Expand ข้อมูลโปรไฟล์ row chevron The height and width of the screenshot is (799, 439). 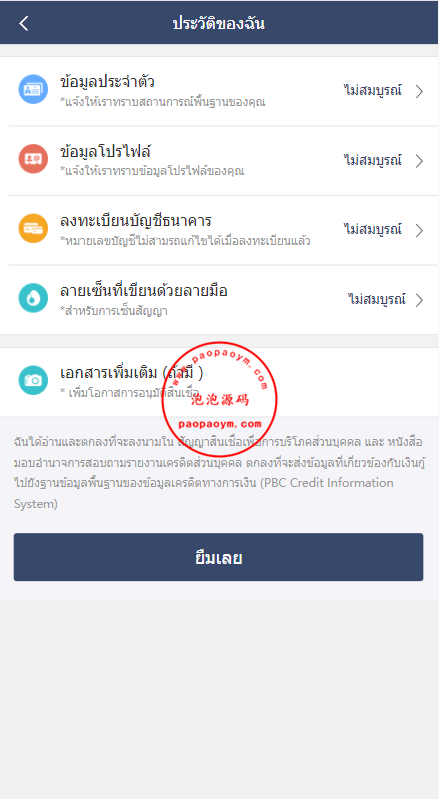(419, 161)
